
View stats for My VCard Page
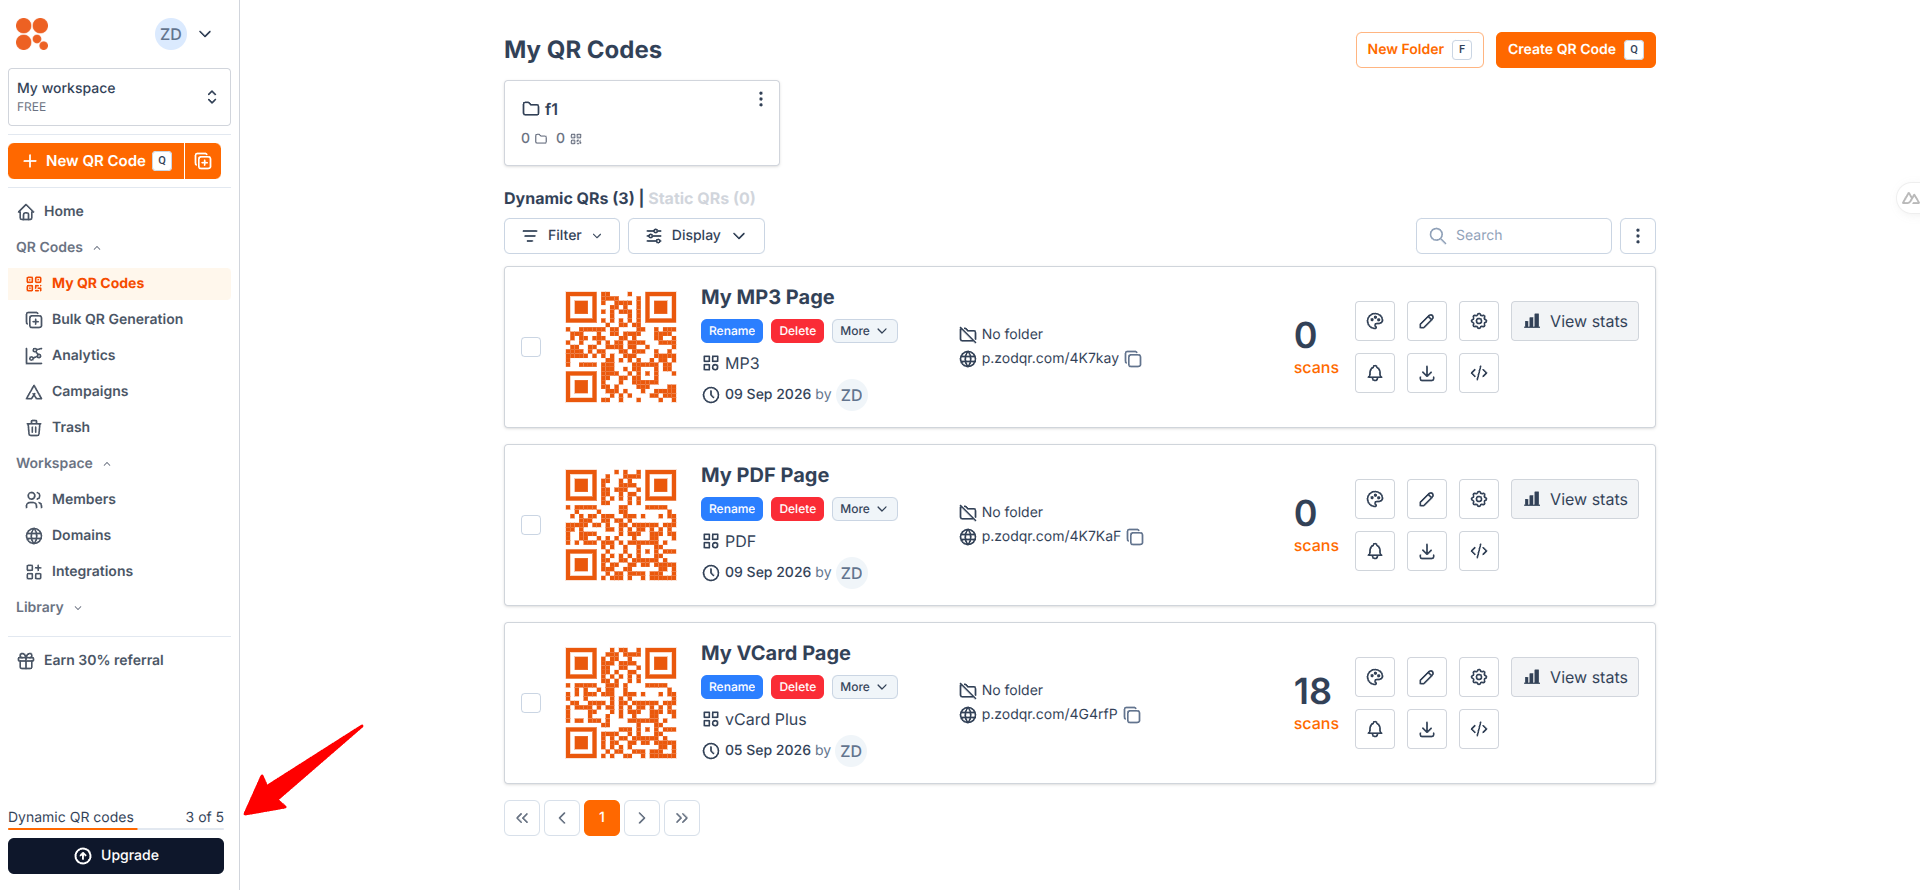(1575, 677)
